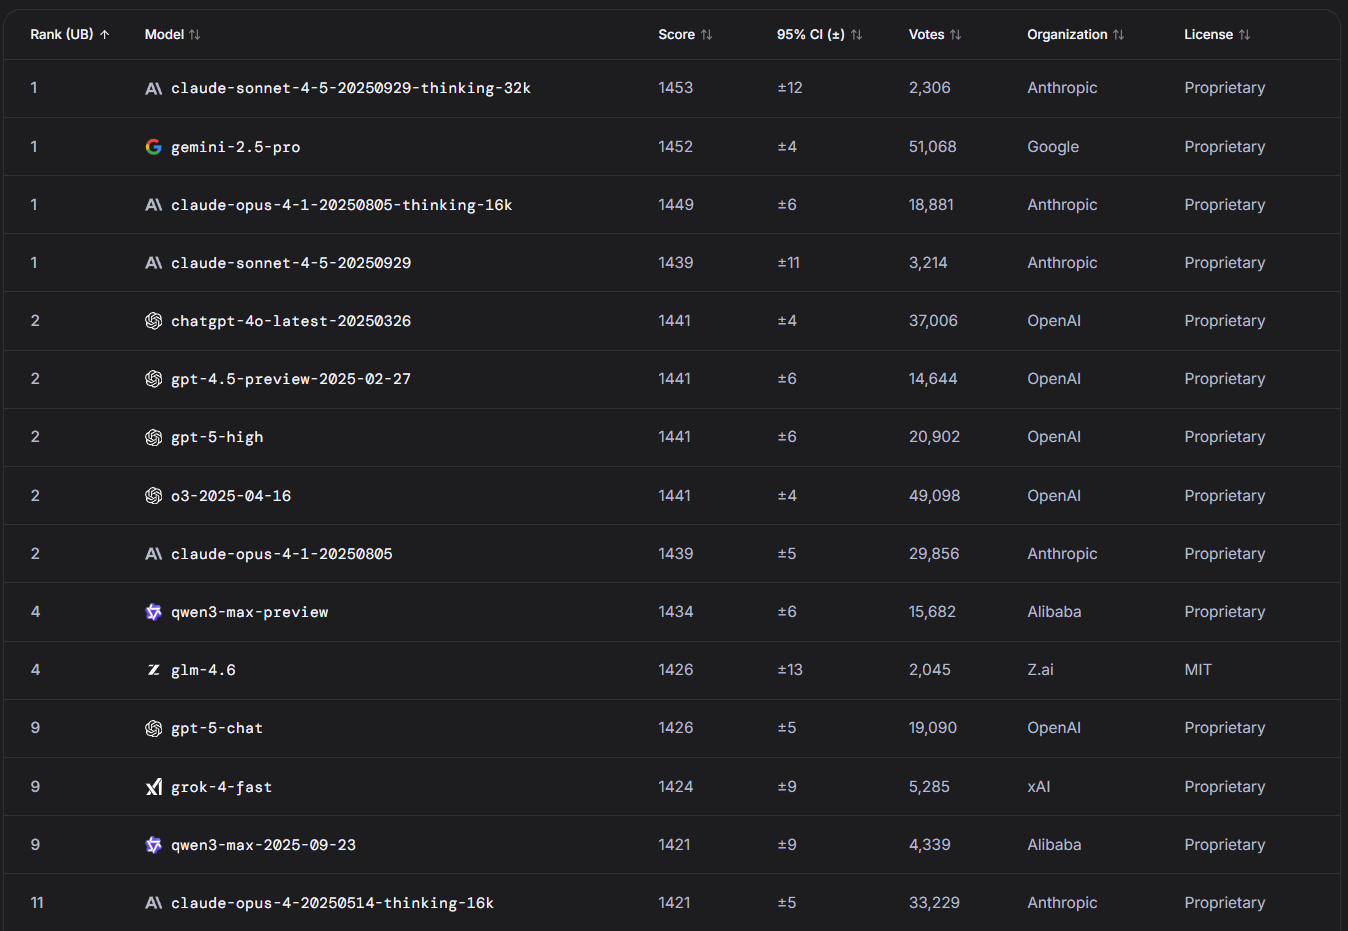Click the sort arrows next to License header
This screenshot has width=1348, height=931.
[x=1245, y=34]
